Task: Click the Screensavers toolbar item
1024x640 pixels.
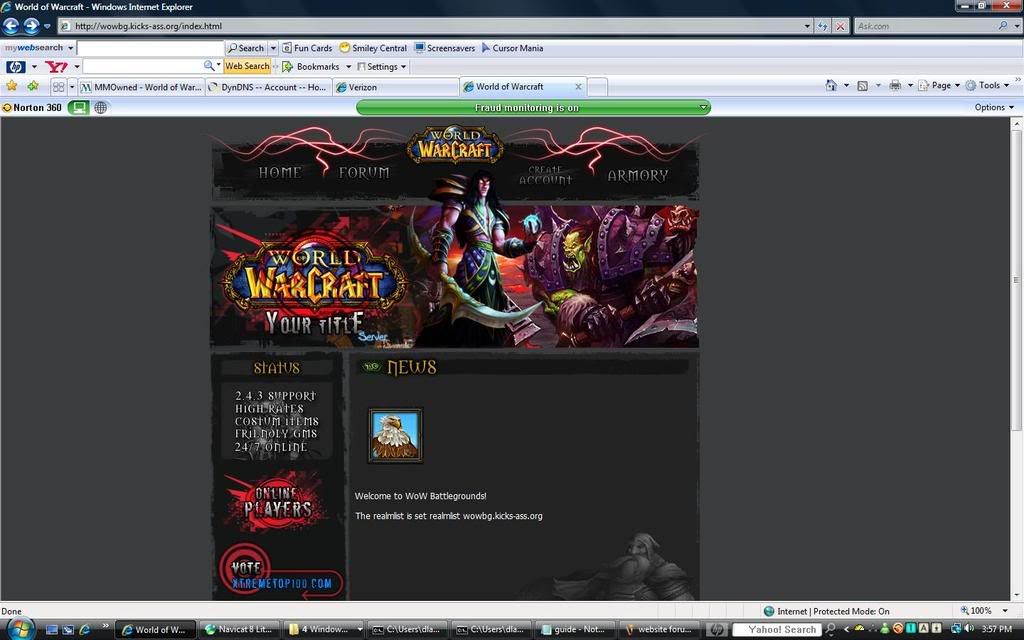Action: coord(445,48)
